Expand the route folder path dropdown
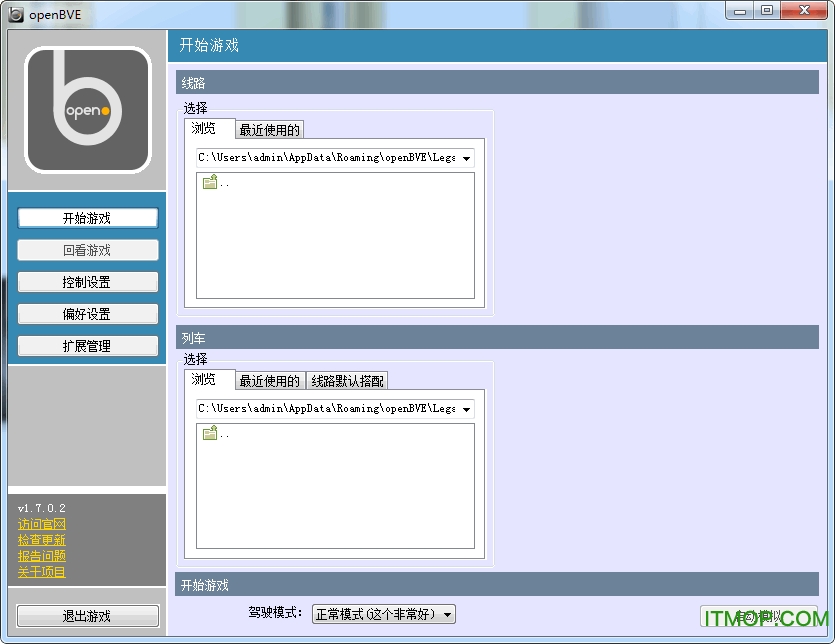 coord(466,158)
